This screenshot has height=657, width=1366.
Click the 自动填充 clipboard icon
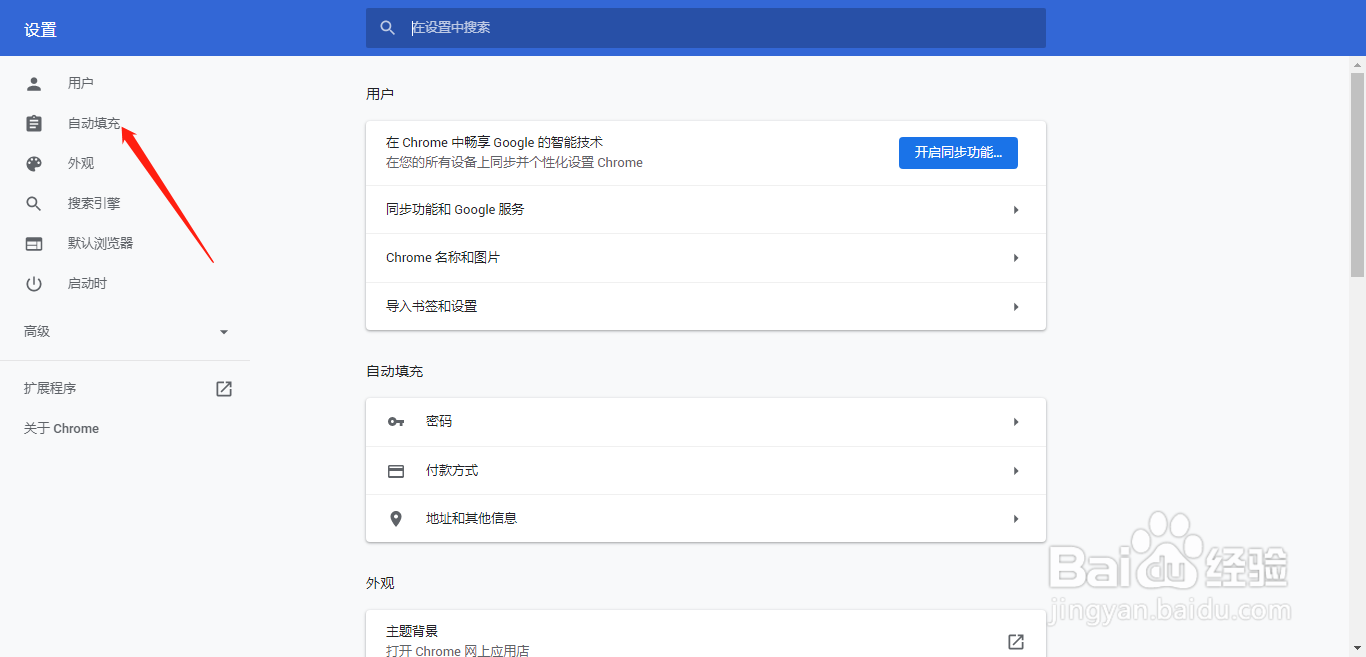pos(33,123)
